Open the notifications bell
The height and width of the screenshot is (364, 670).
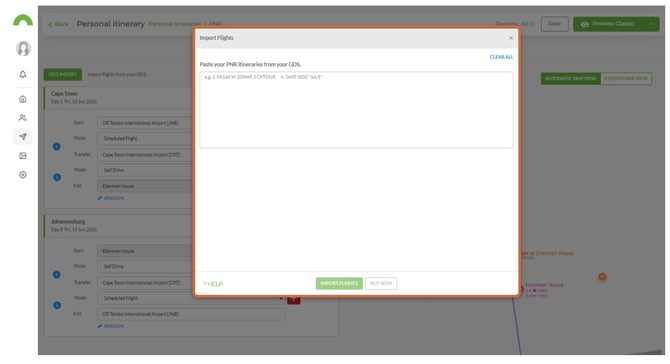point(23,74)
